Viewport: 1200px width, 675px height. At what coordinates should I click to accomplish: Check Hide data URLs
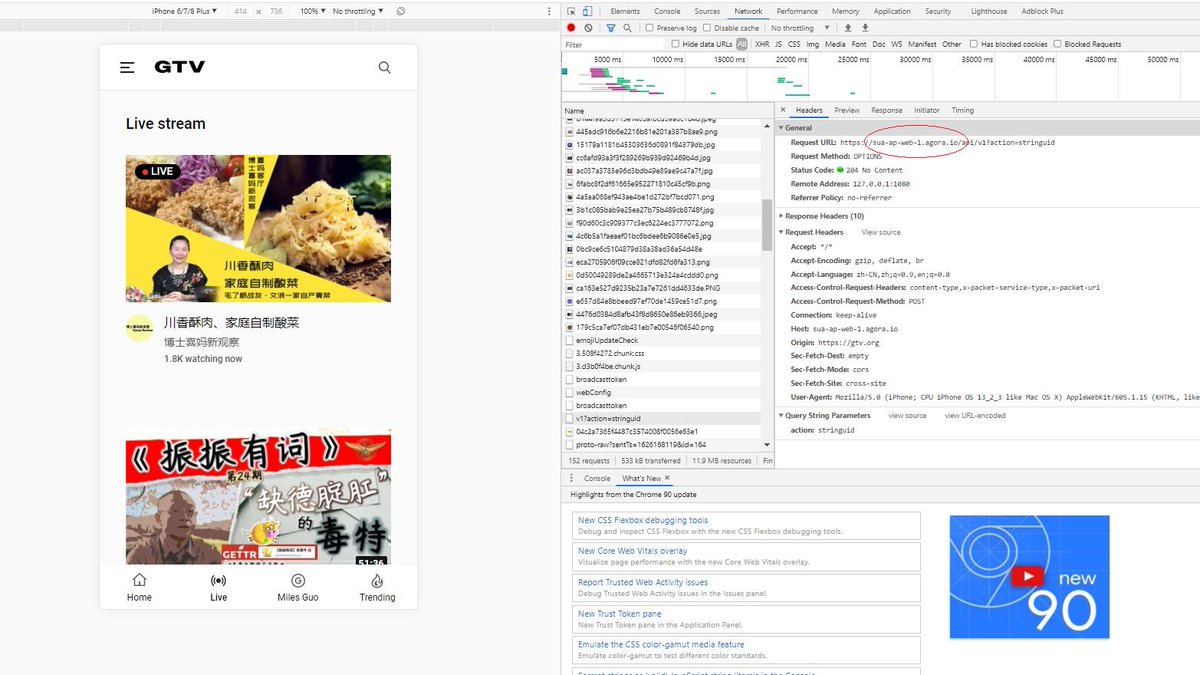pos(677,44)
